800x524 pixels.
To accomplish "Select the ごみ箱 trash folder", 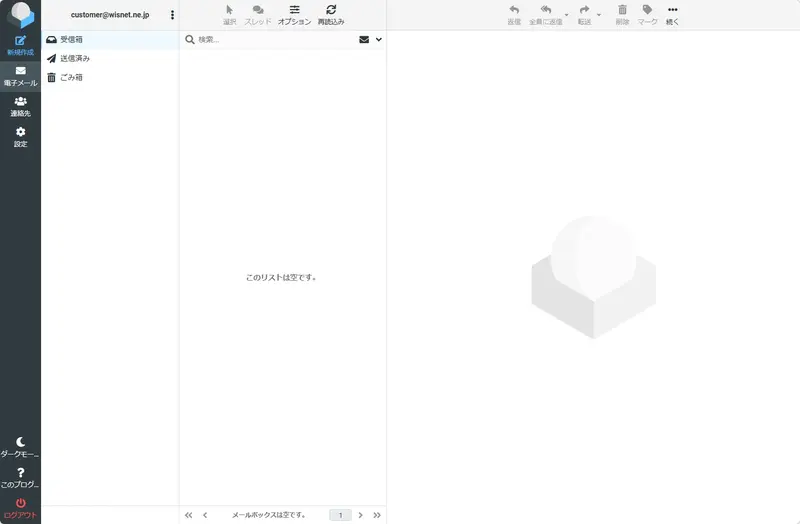I will tap(71, 77).
